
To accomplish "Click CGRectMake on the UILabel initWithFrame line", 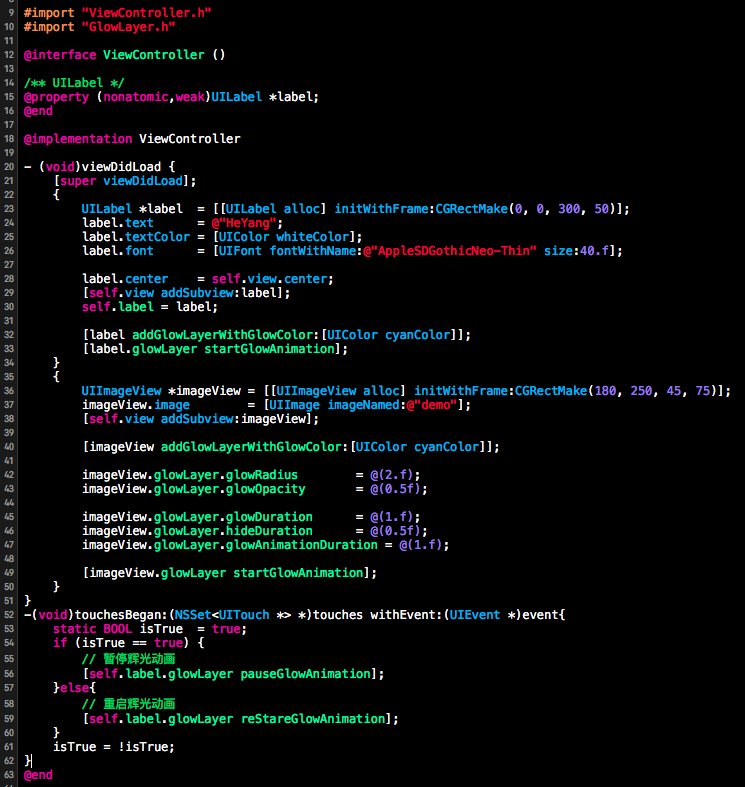I will point(471,209).
